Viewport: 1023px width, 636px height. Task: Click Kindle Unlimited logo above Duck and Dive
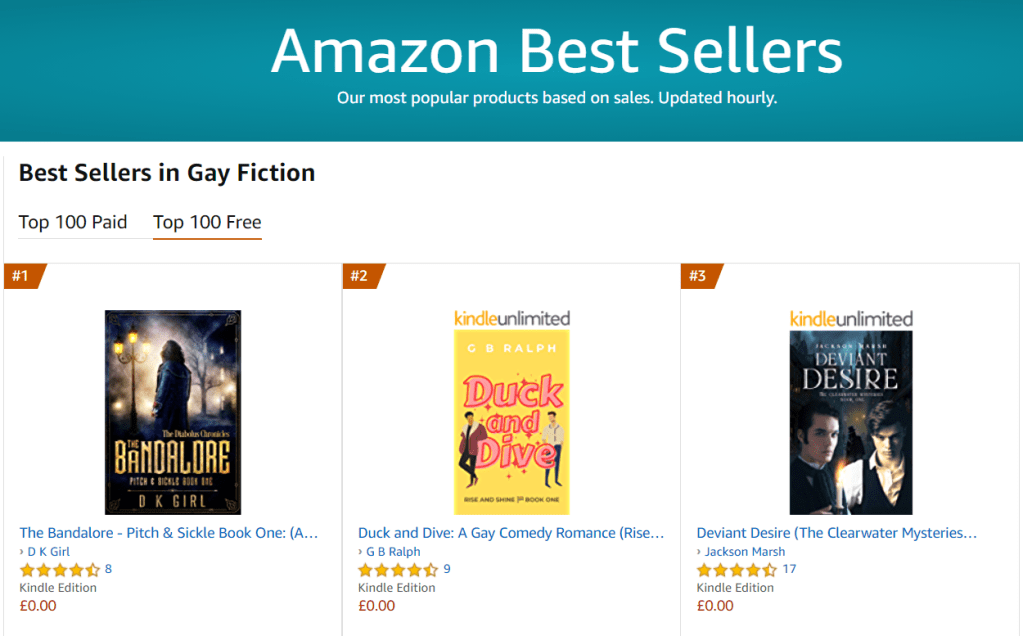click(x=512, y=318)
